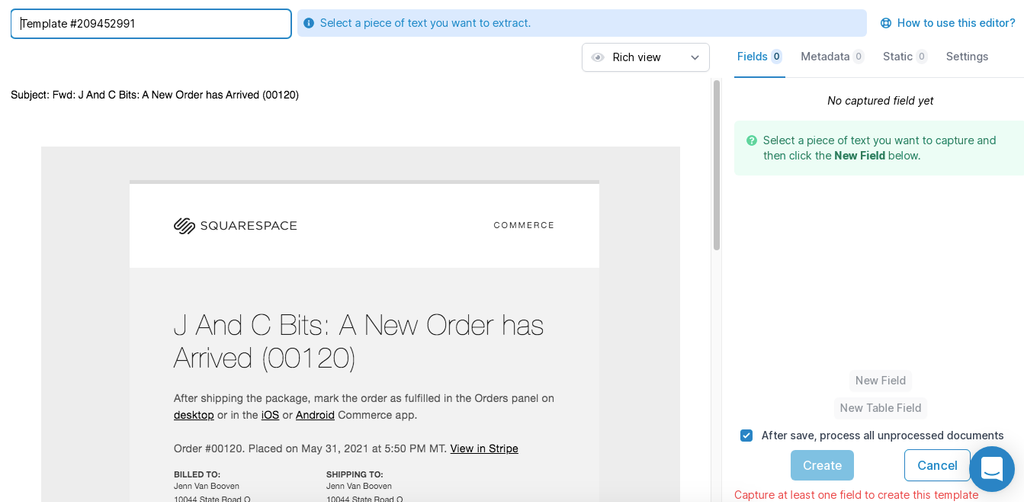This screenshot has width=1024, height=502.
Task: Click the 'BILLED TO:' label
Action: (197, 475)
